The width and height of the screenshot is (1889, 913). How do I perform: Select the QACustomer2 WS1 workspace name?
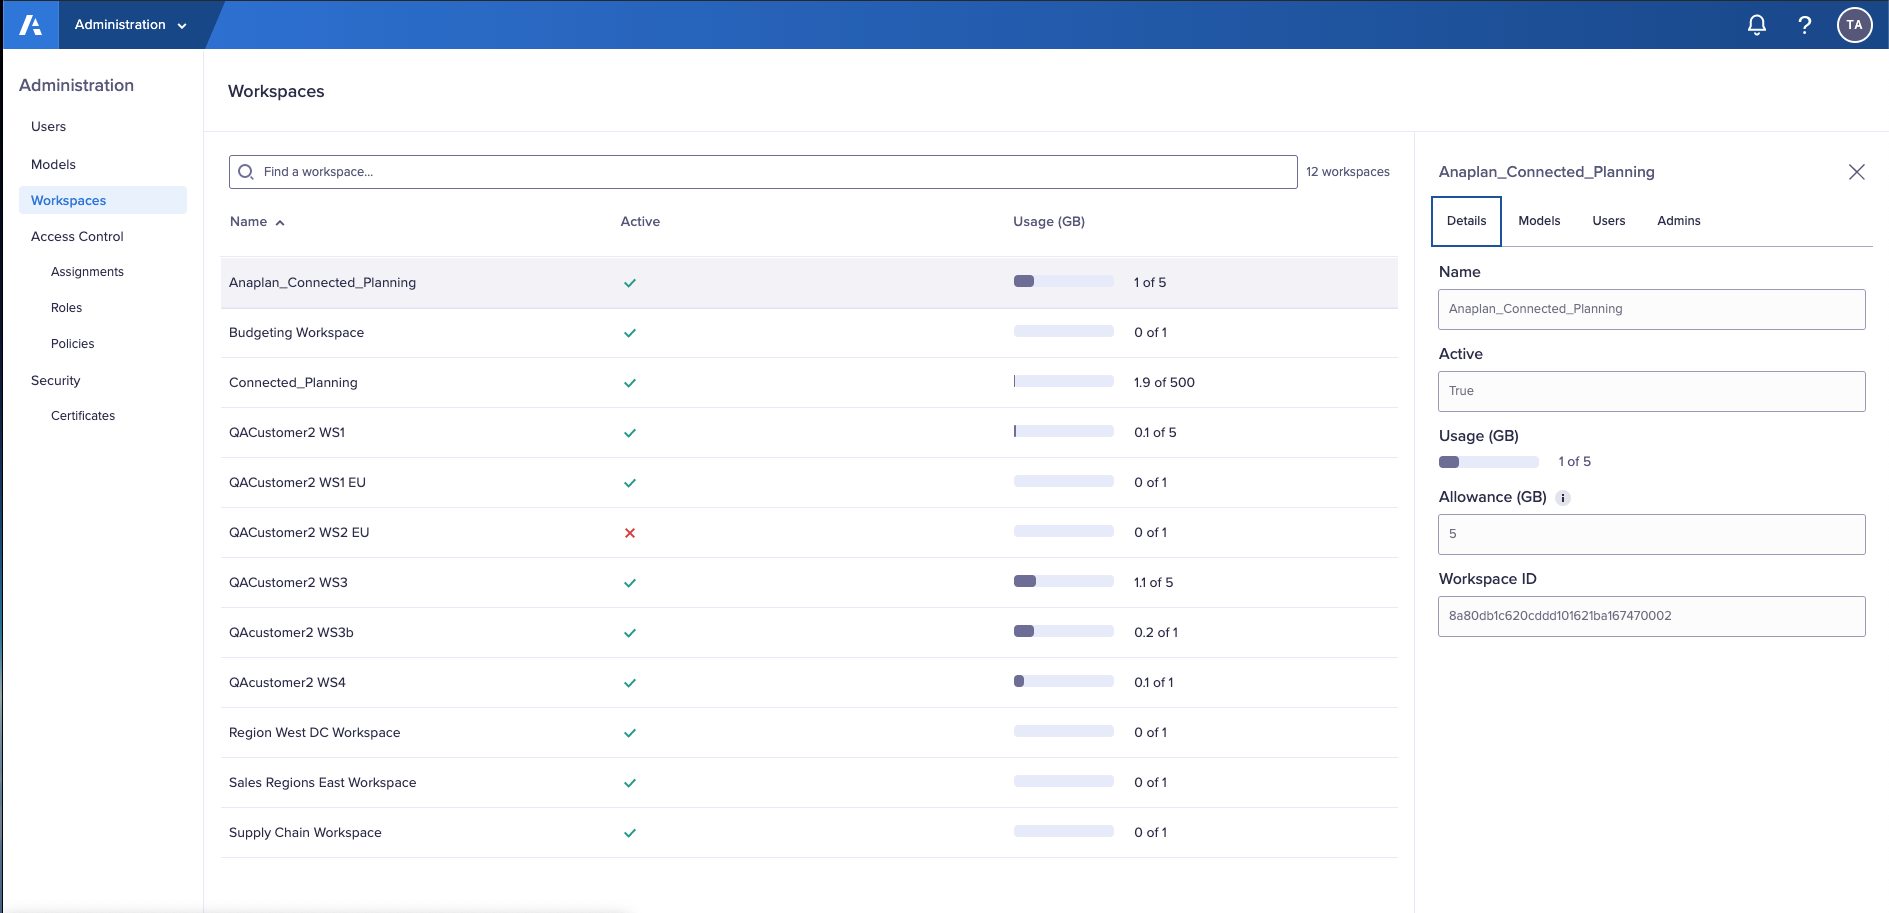(287, 433)
